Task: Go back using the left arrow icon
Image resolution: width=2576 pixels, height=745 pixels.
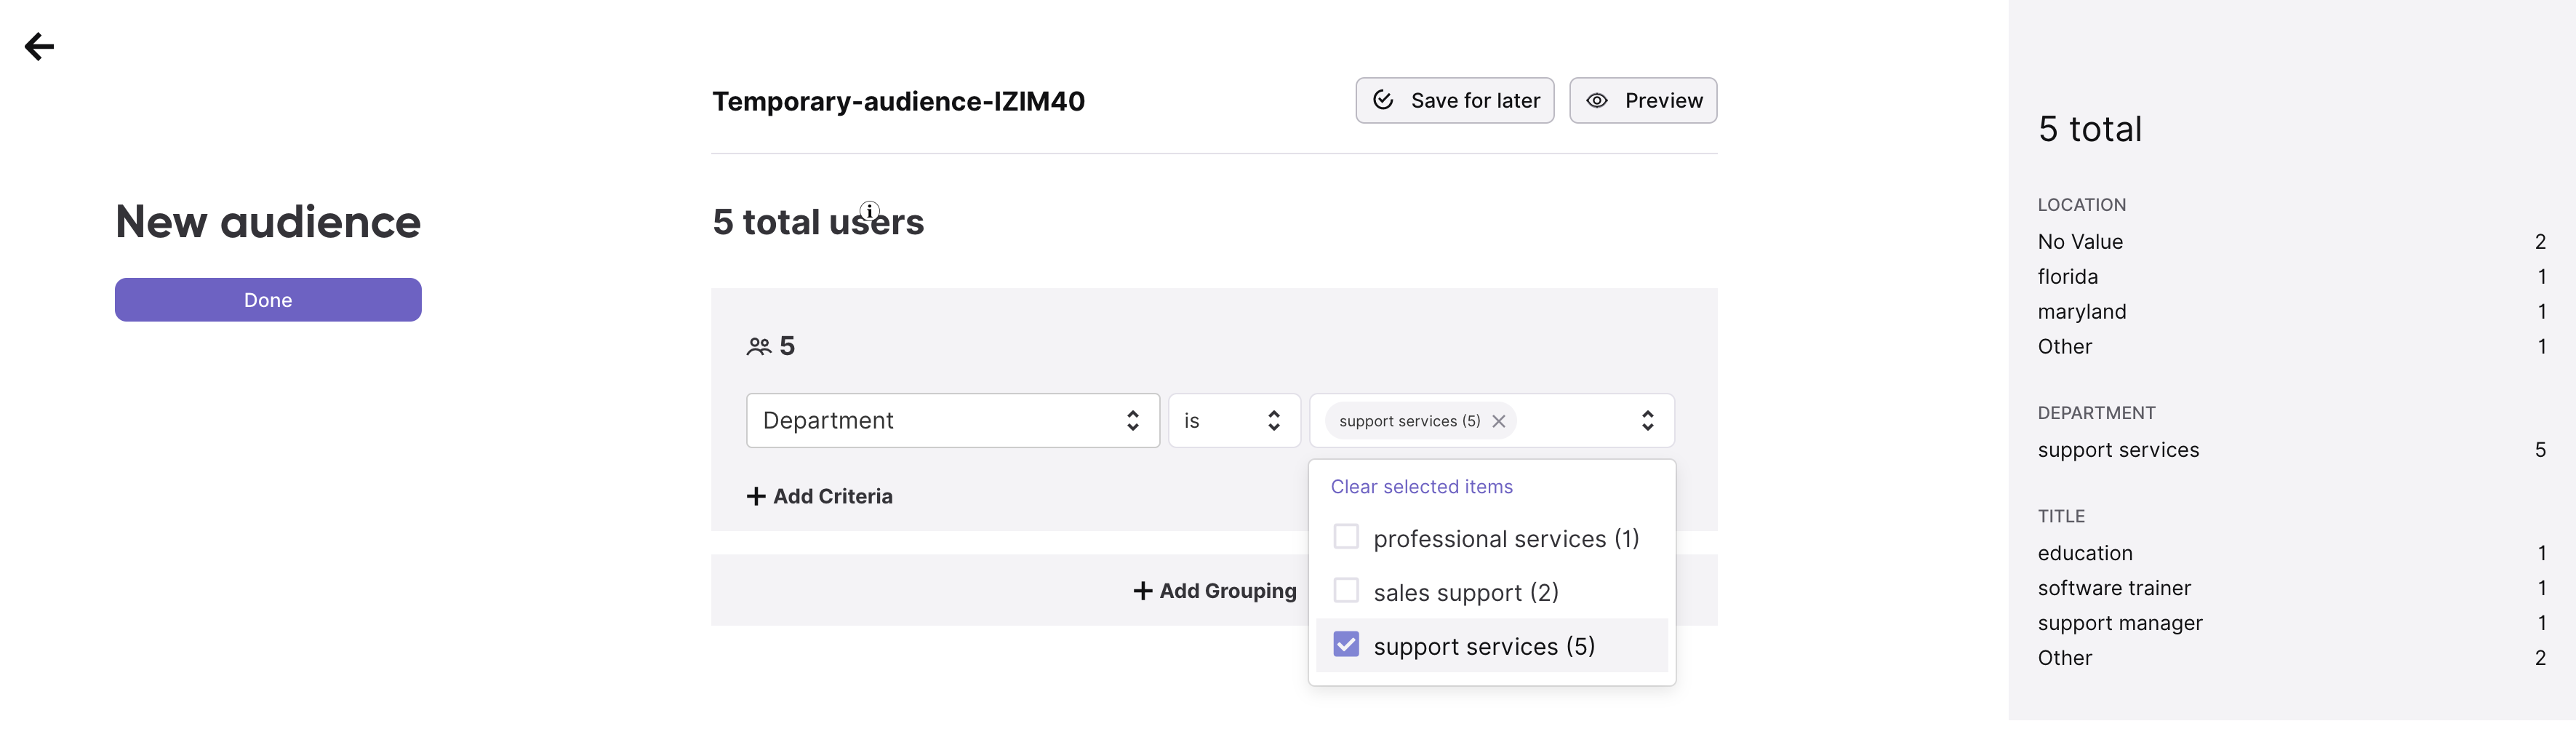Action: click(x=39, y=46)
